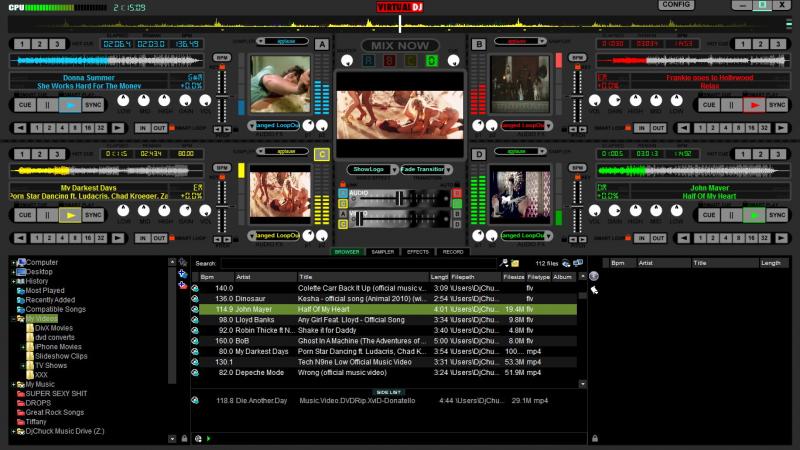Adjust the video crossfader handle
The width and height of the screenshot is (800, 450).
point(359,218)
